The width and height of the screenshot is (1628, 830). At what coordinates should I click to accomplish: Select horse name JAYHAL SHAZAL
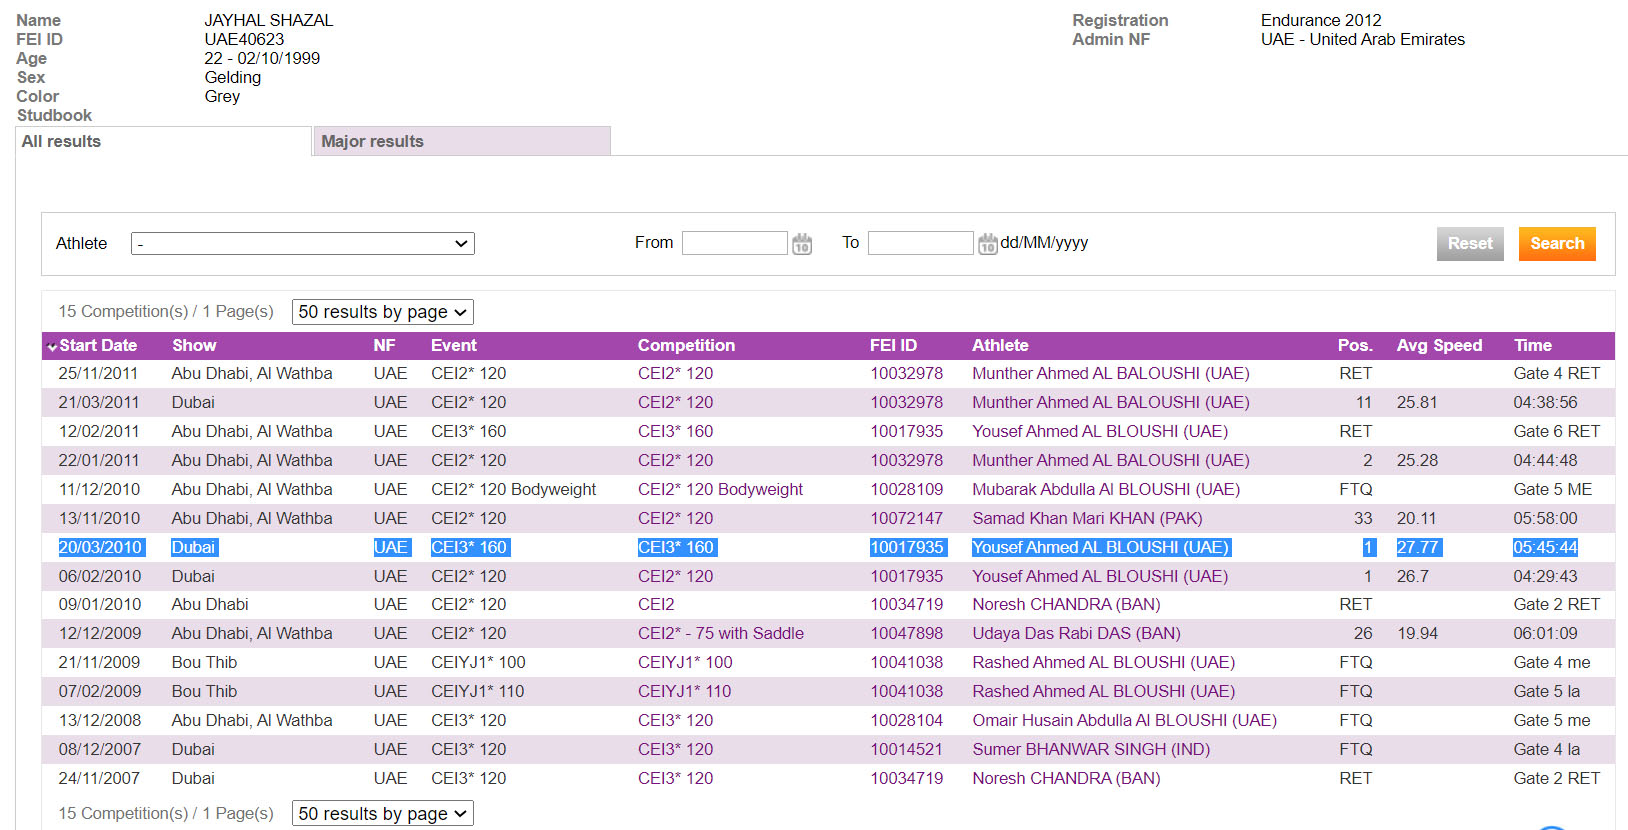pos(269,20)
